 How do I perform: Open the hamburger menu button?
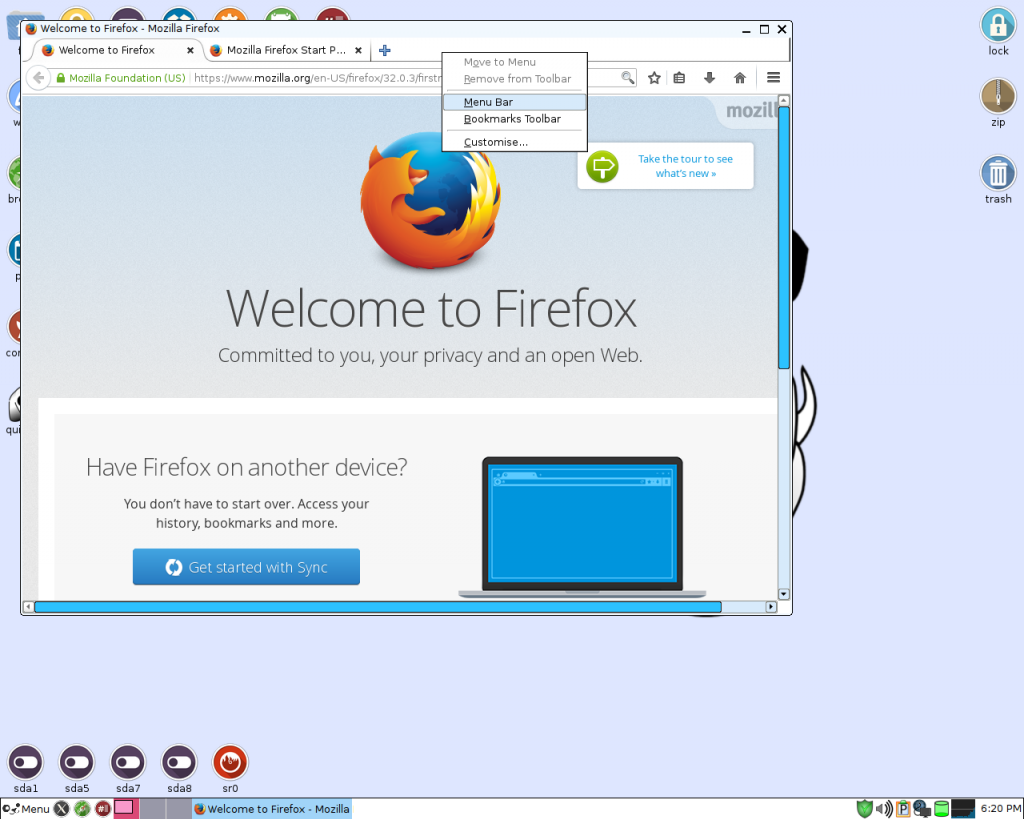[x=773, y=78]
